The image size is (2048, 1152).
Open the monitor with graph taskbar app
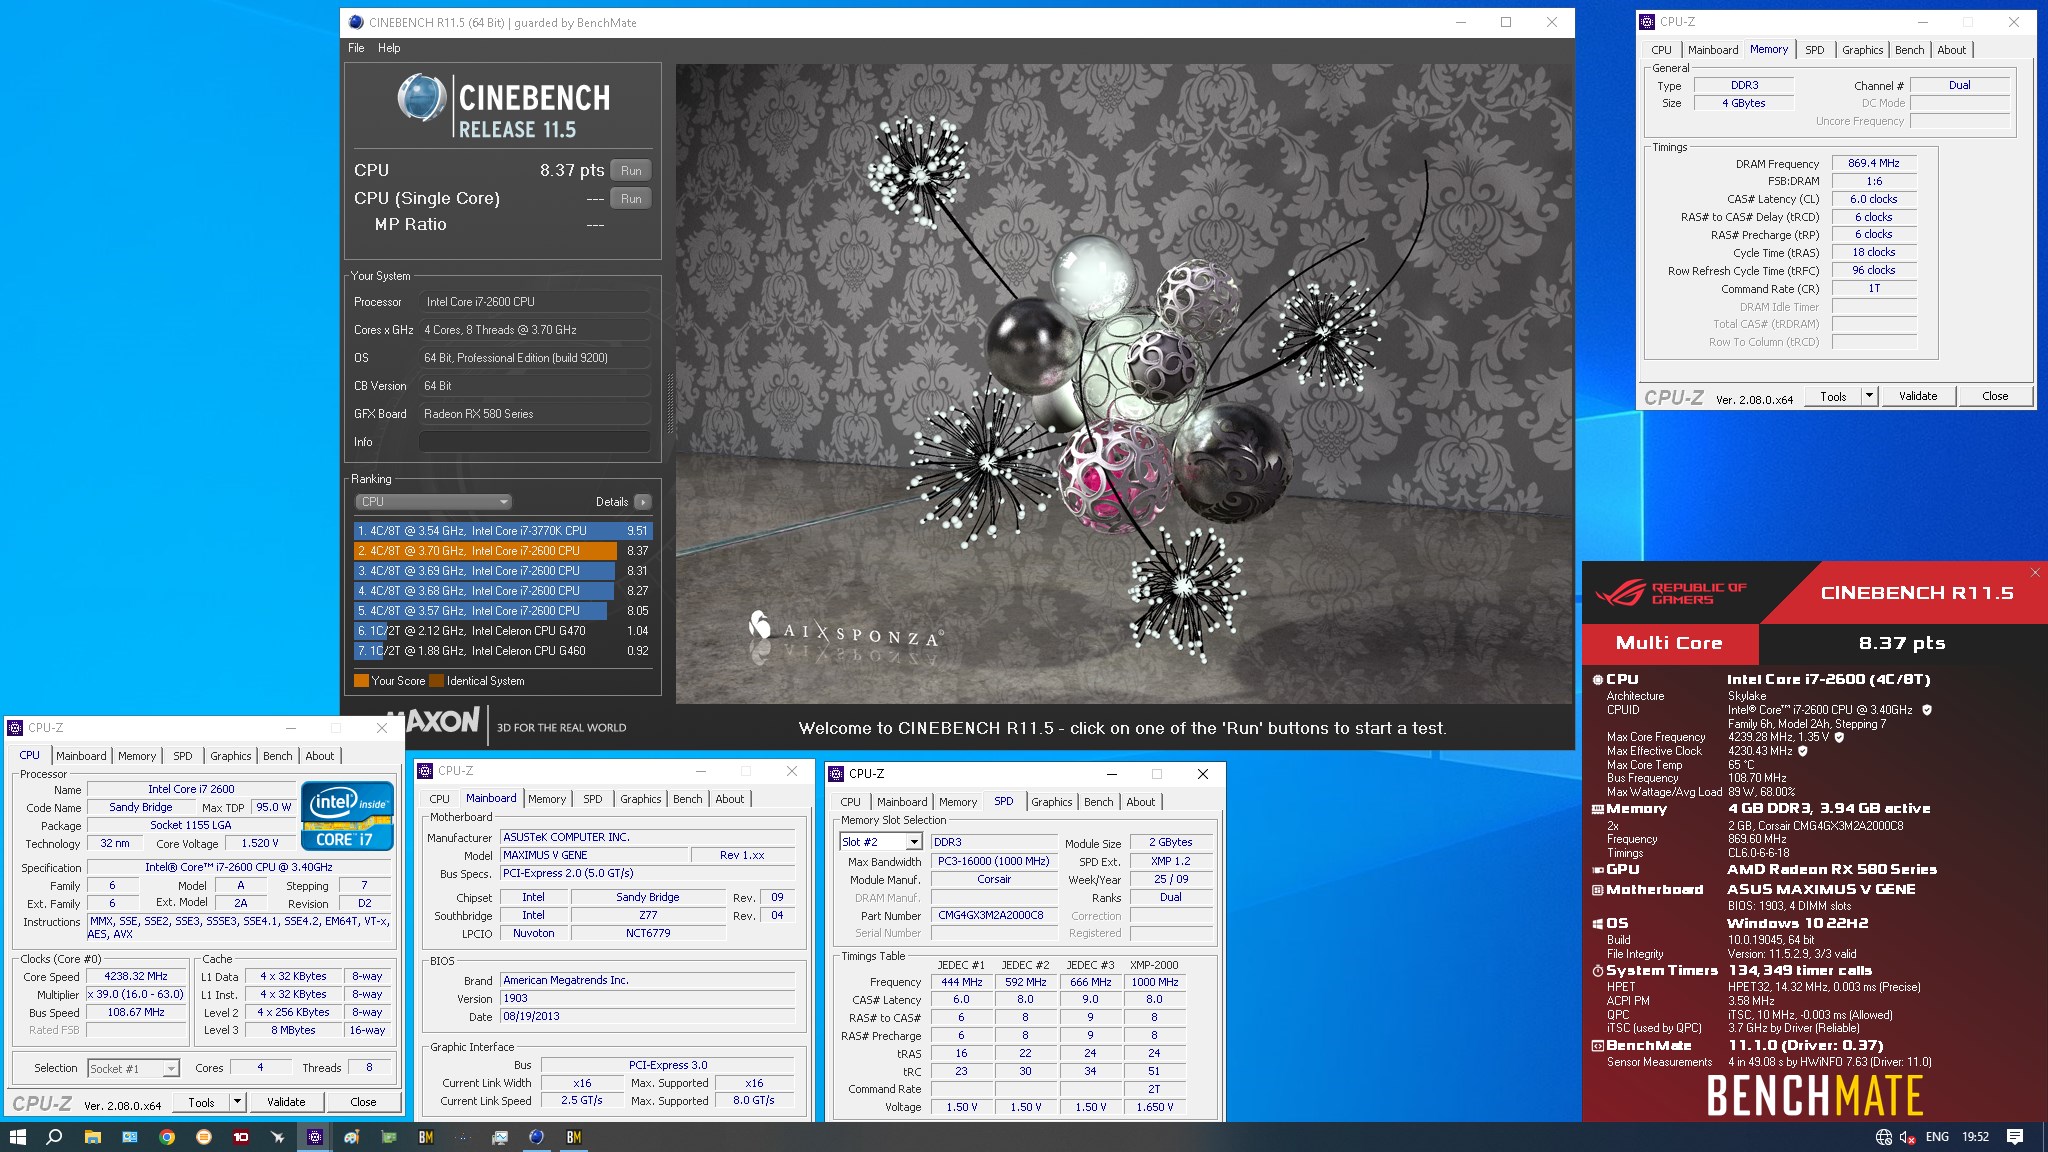point(500,1137)
